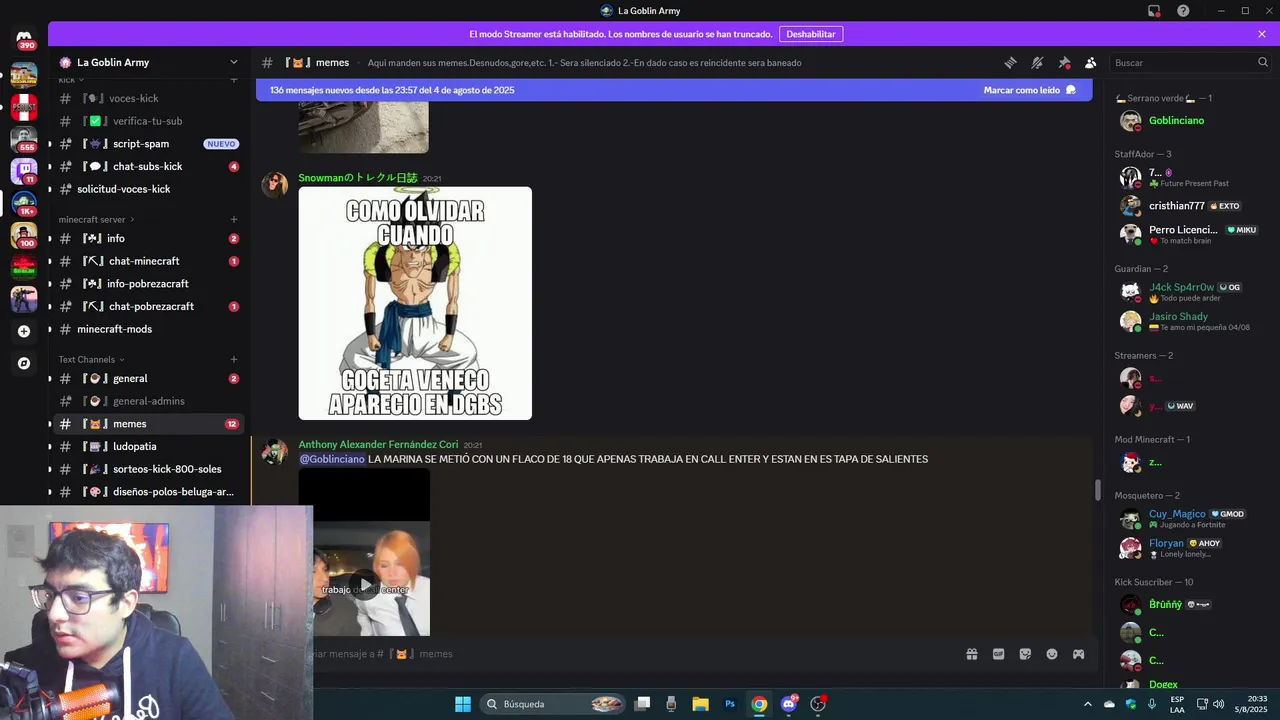Viewport: 1280px width, 720px height.
Task: Open the info channel
Action: [148, 239]
